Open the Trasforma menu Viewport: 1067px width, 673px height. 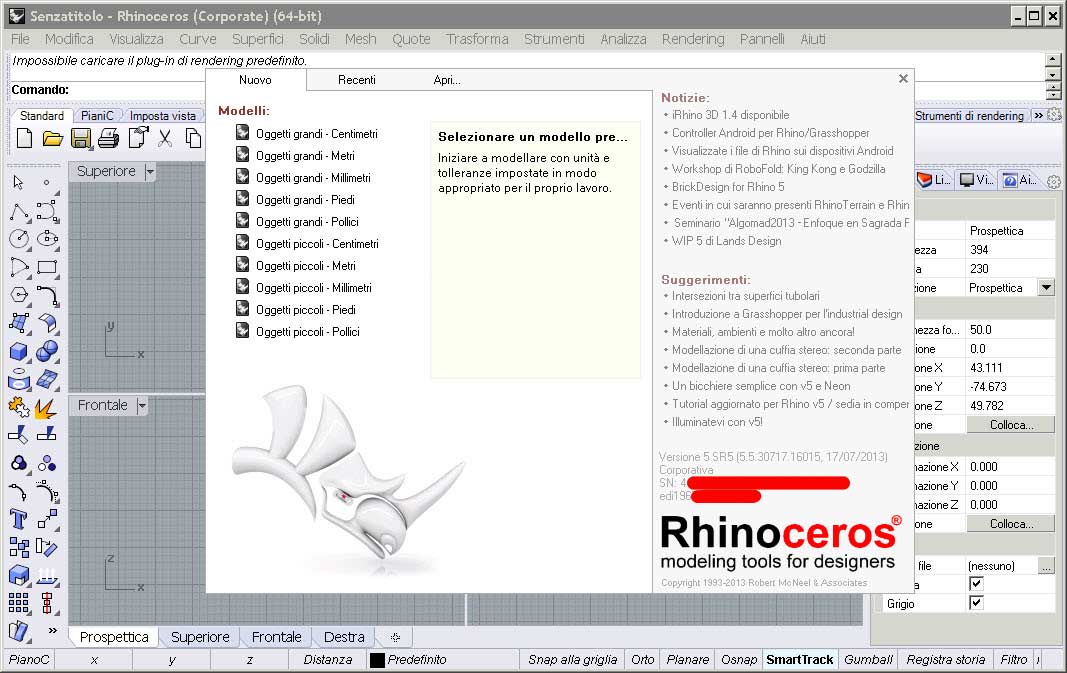[x=477, y=39]
